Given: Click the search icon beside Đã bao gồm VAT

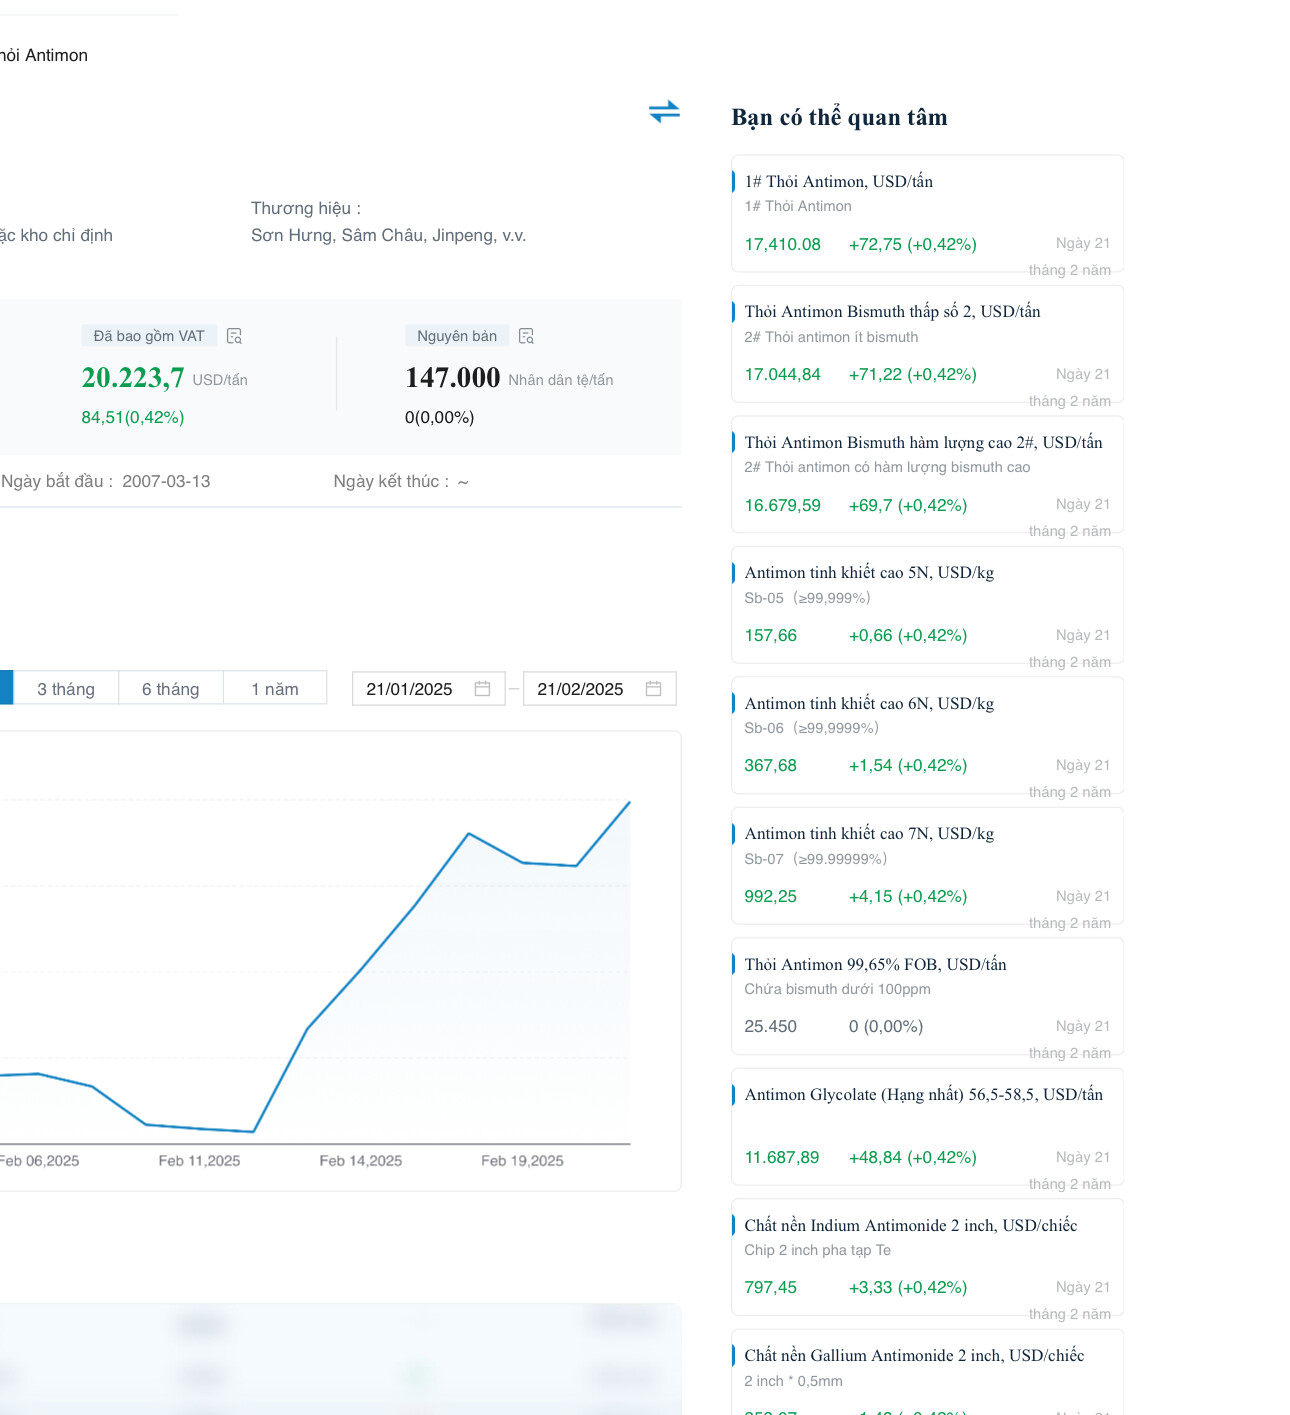Looking at the screenshot, I should [235, 336].
